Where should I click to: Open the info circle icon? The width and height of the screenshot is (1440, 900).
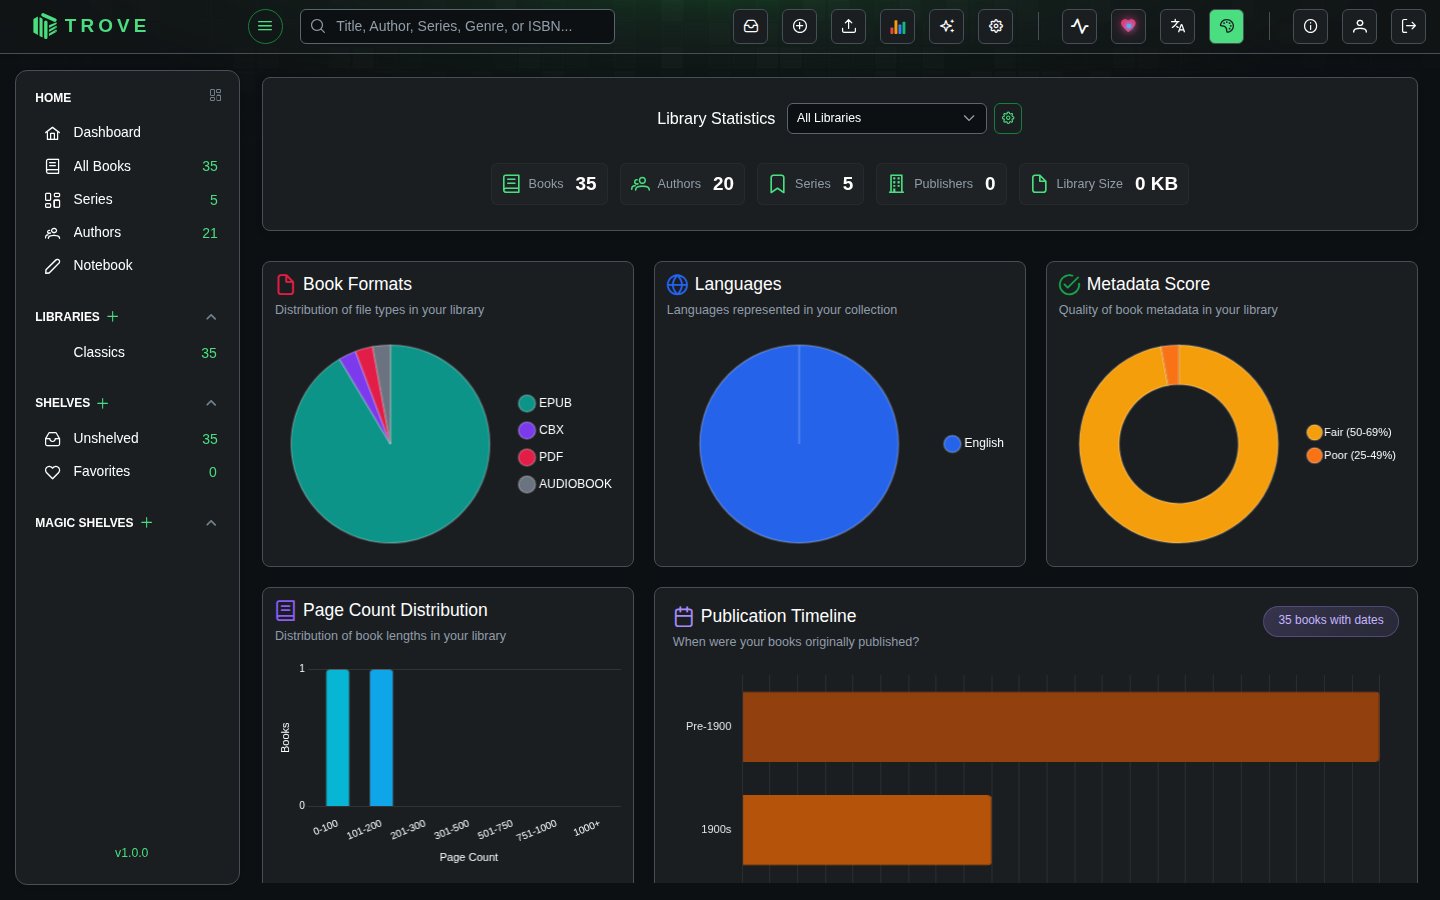[1311, 26]
